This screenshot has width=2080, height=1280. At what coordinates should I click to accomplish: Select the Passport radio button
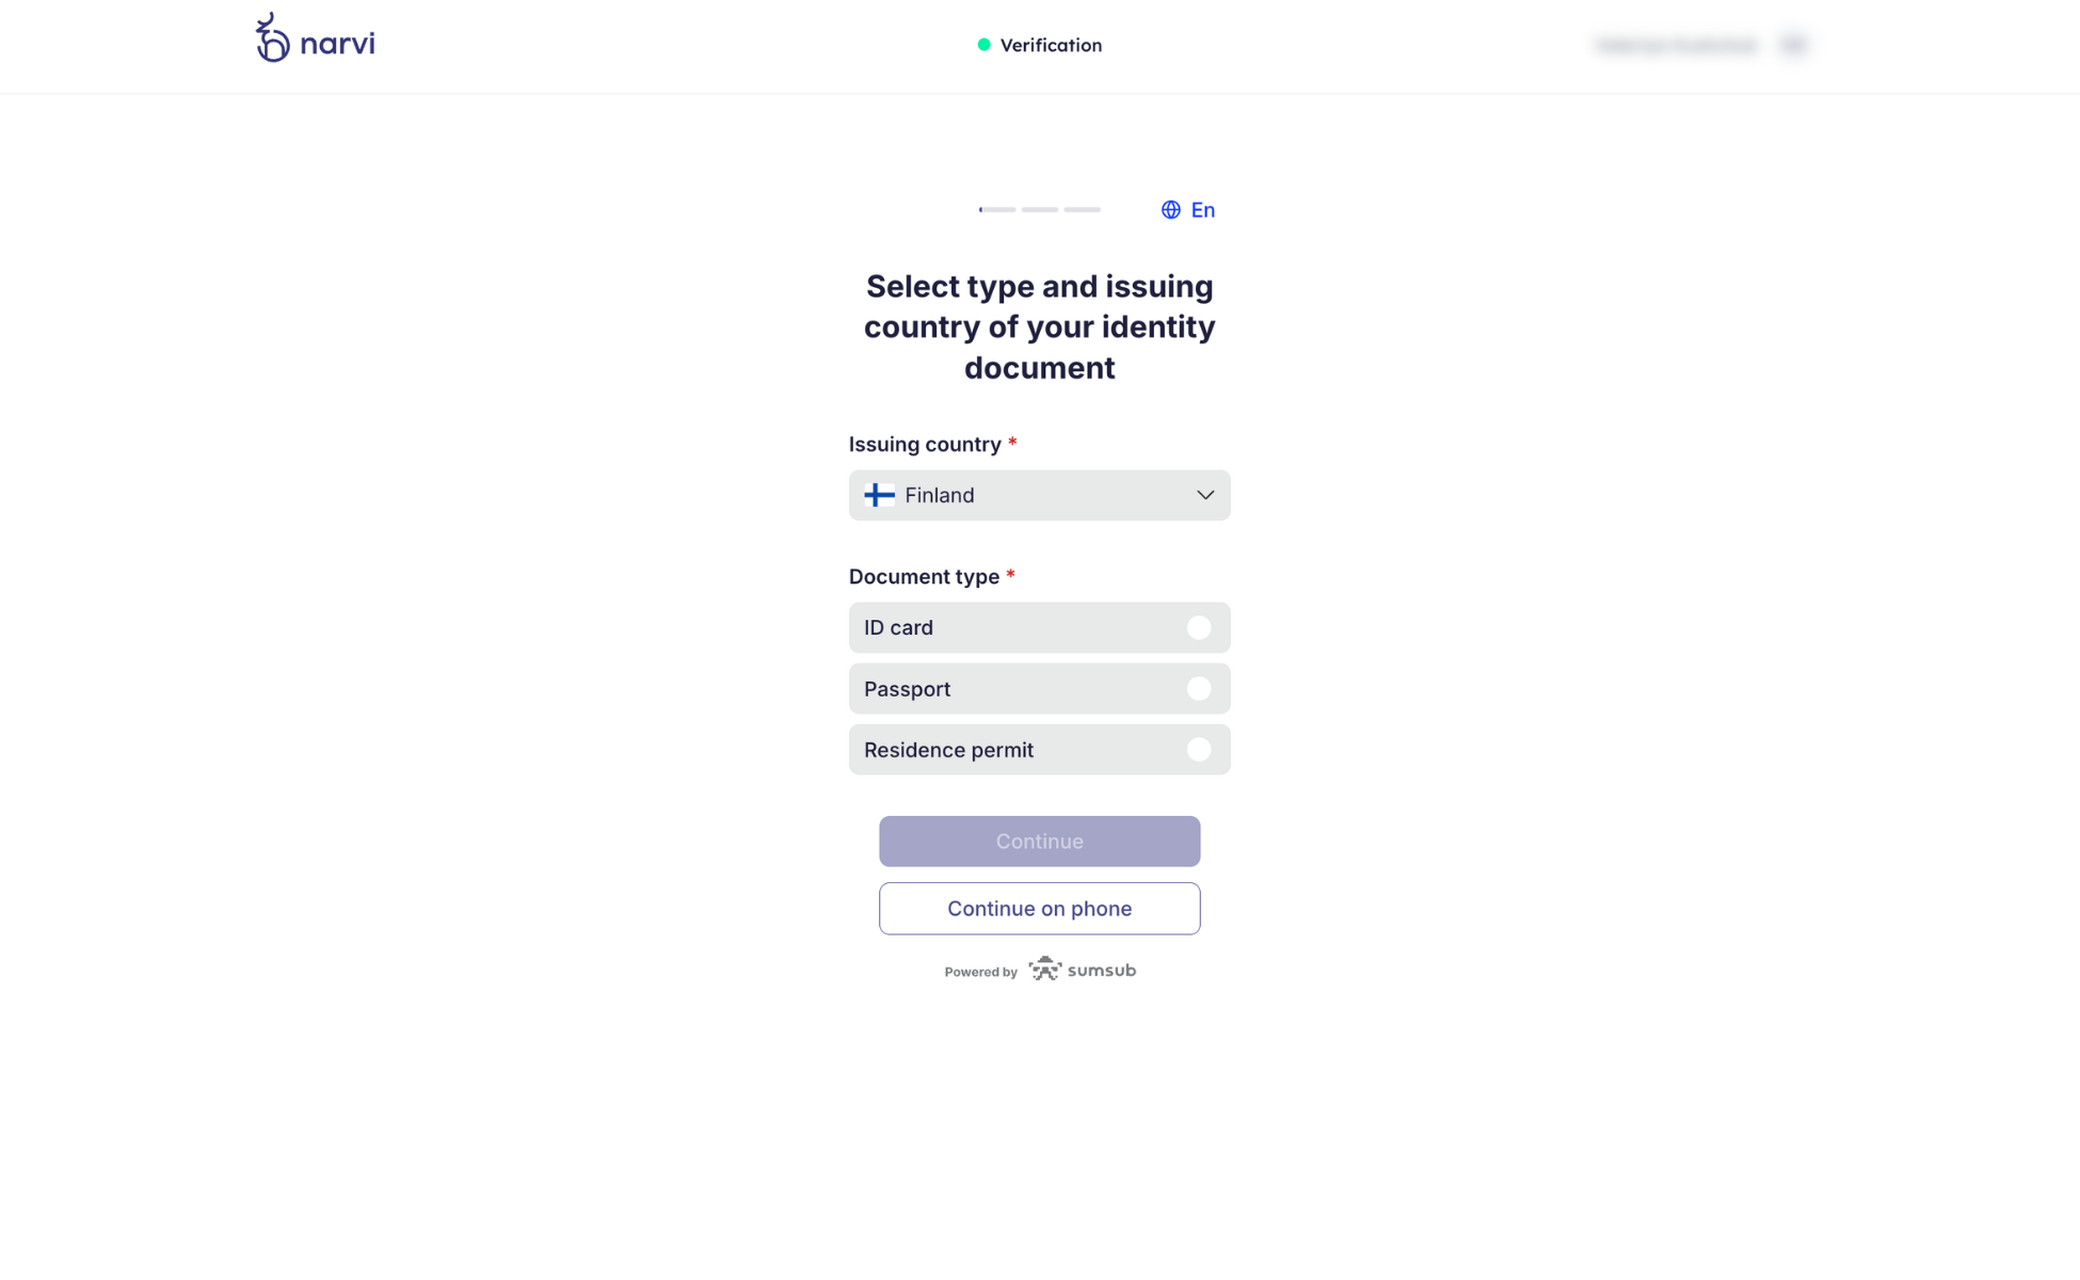[x=1198, y=689]
